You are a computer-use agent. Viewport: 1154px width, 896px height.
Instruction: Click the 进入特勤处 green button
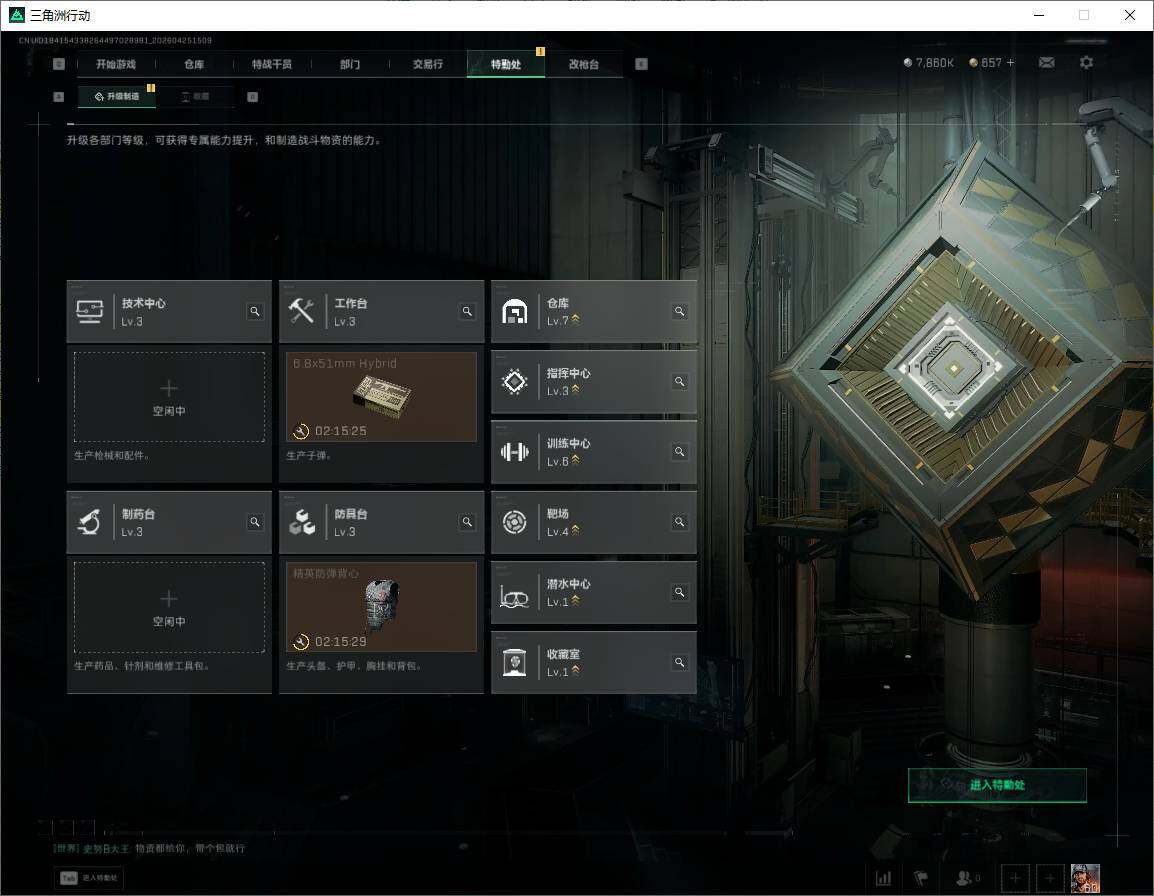(x=997, y=785)
